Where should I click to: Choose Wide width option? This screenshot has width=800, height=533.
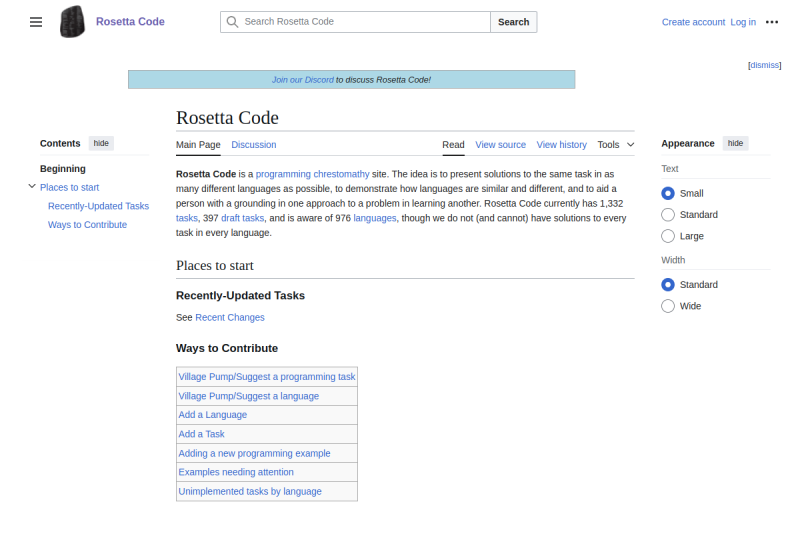[668, 306]
